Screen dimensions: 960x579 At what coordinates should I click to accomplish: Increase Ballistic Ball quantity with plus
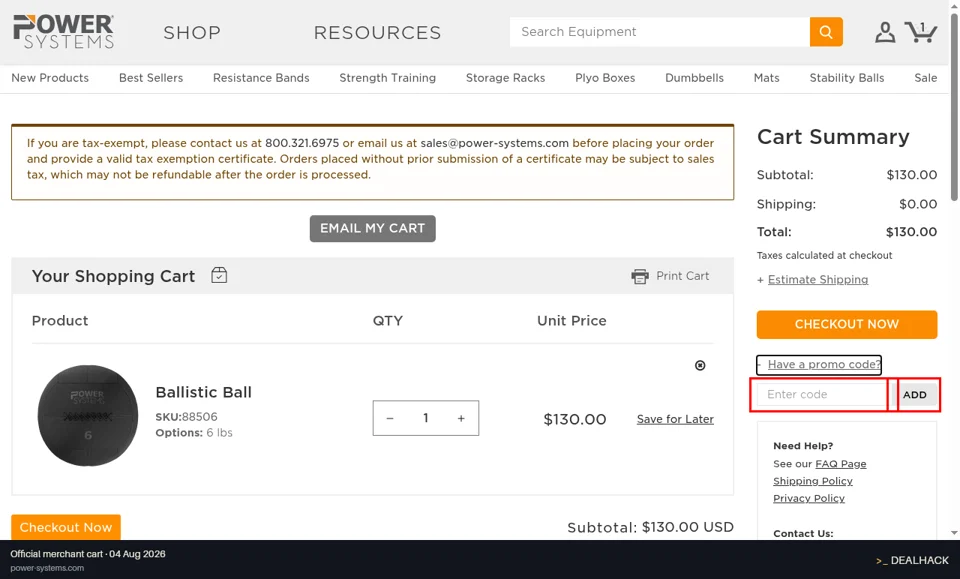coord(461,419)
